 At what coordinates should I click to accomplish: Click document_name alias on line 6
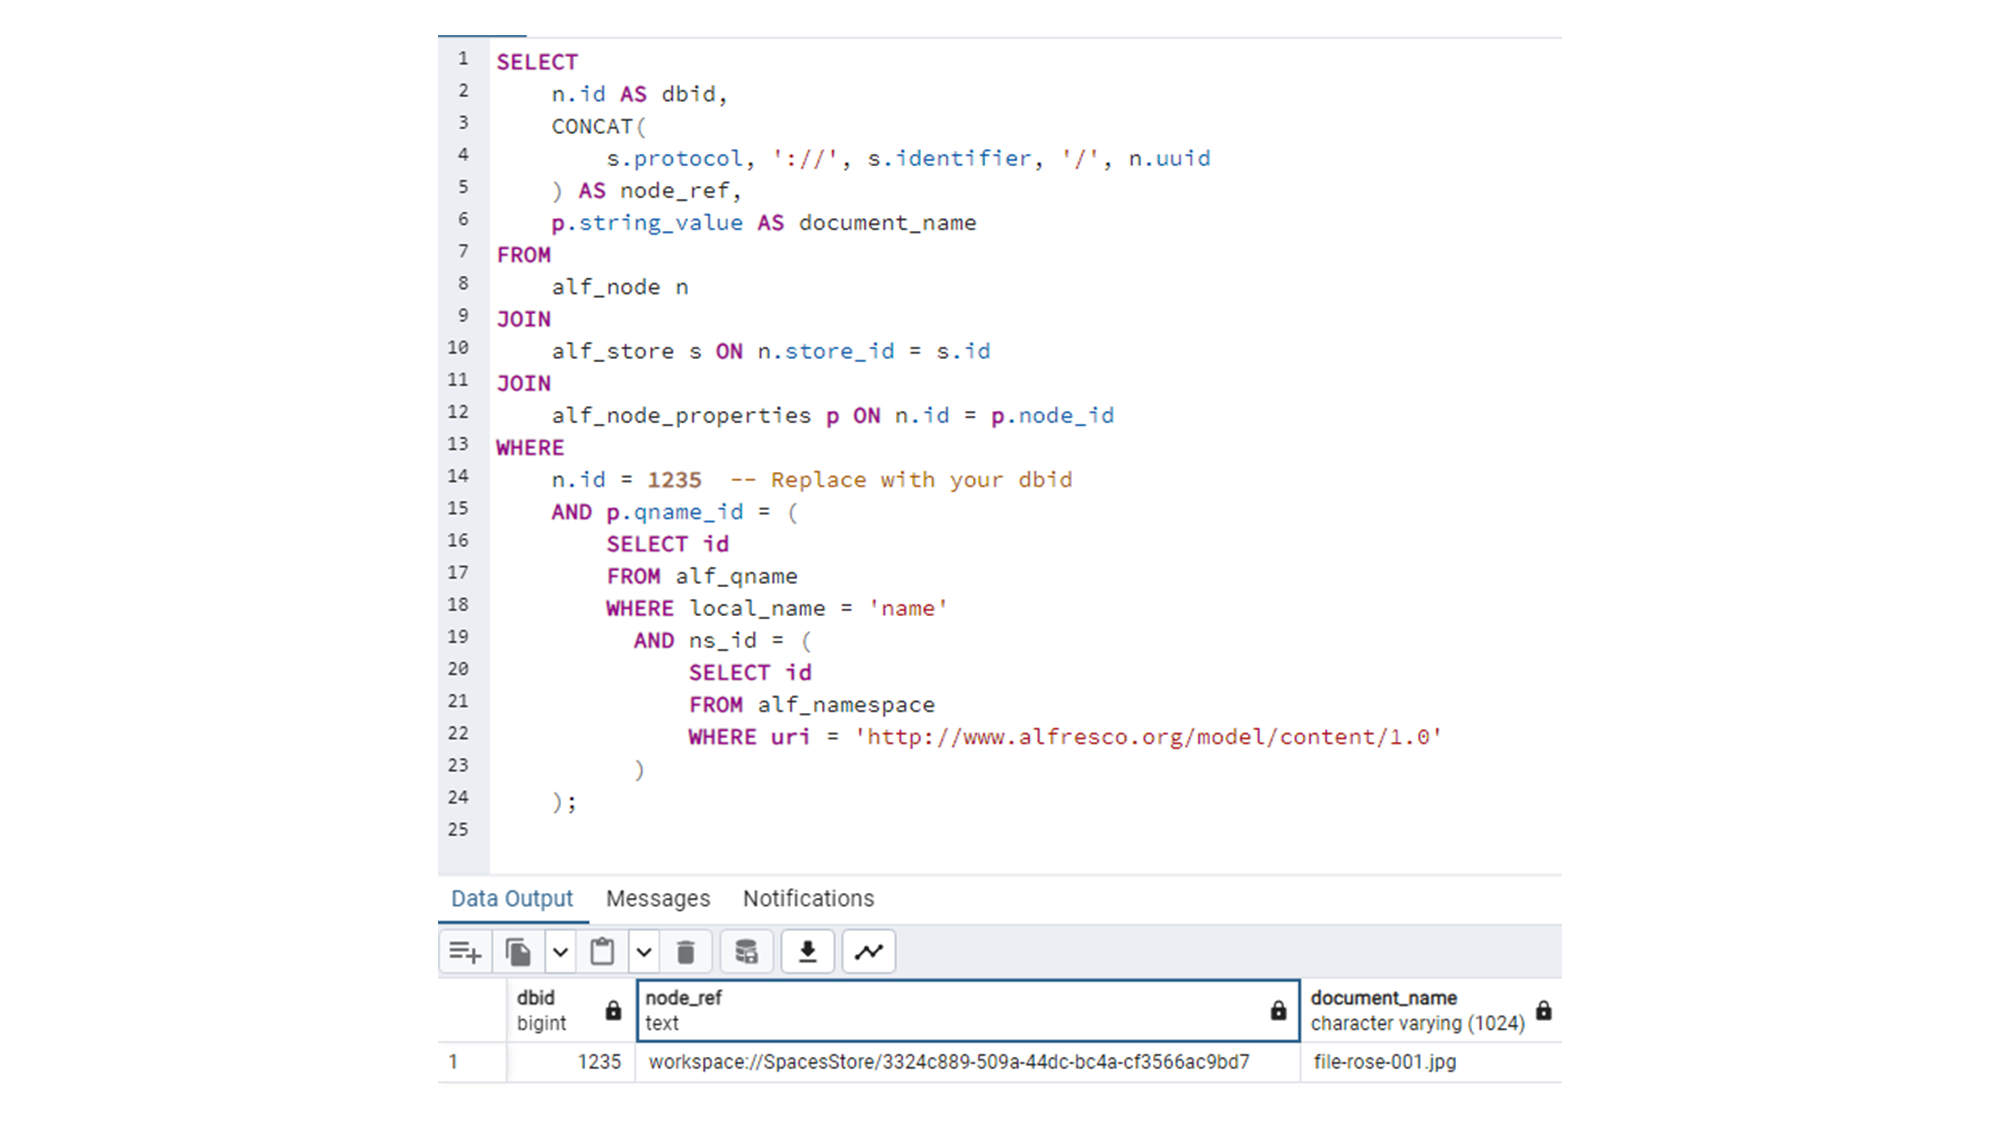(887, 223)
